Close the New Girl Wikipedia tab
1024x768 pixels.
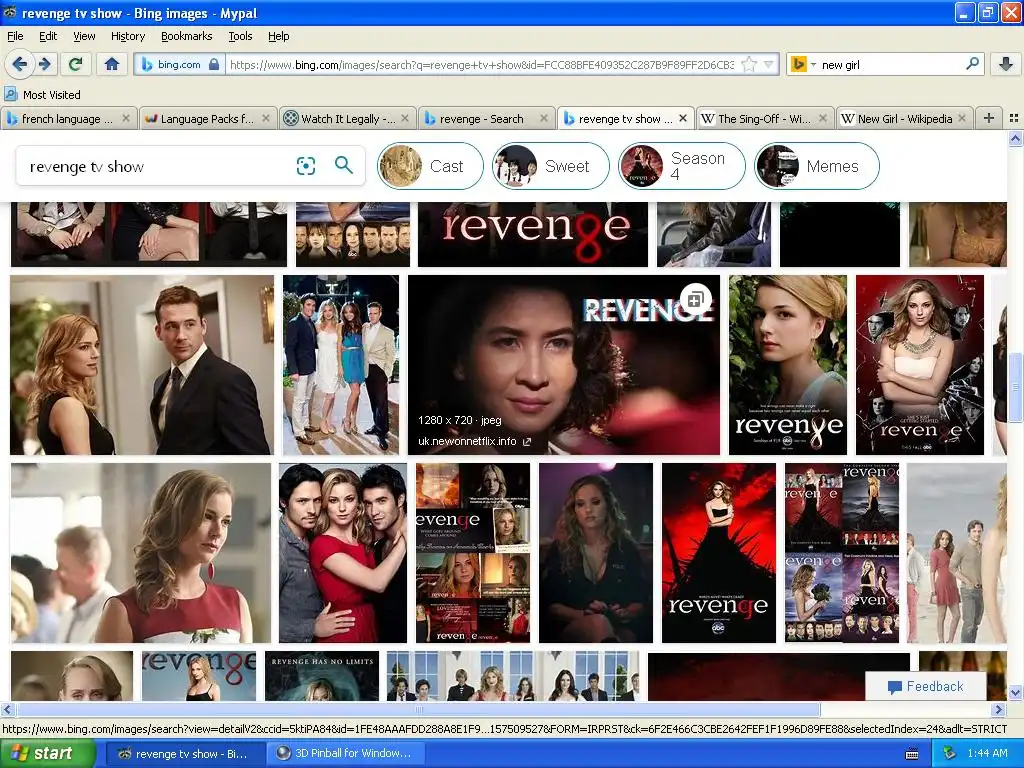point(961,118)
